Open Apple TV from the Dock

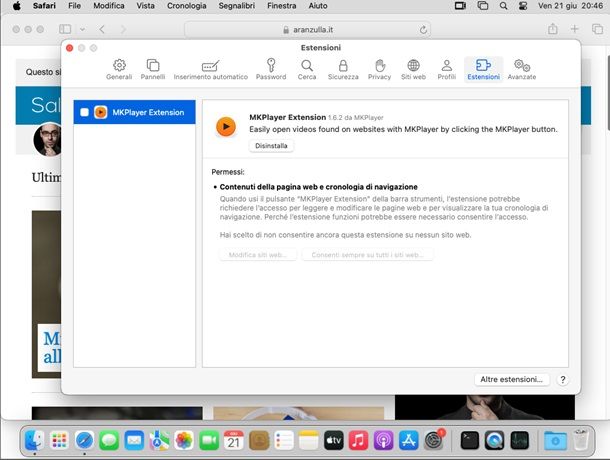click(x=333, y=441)
